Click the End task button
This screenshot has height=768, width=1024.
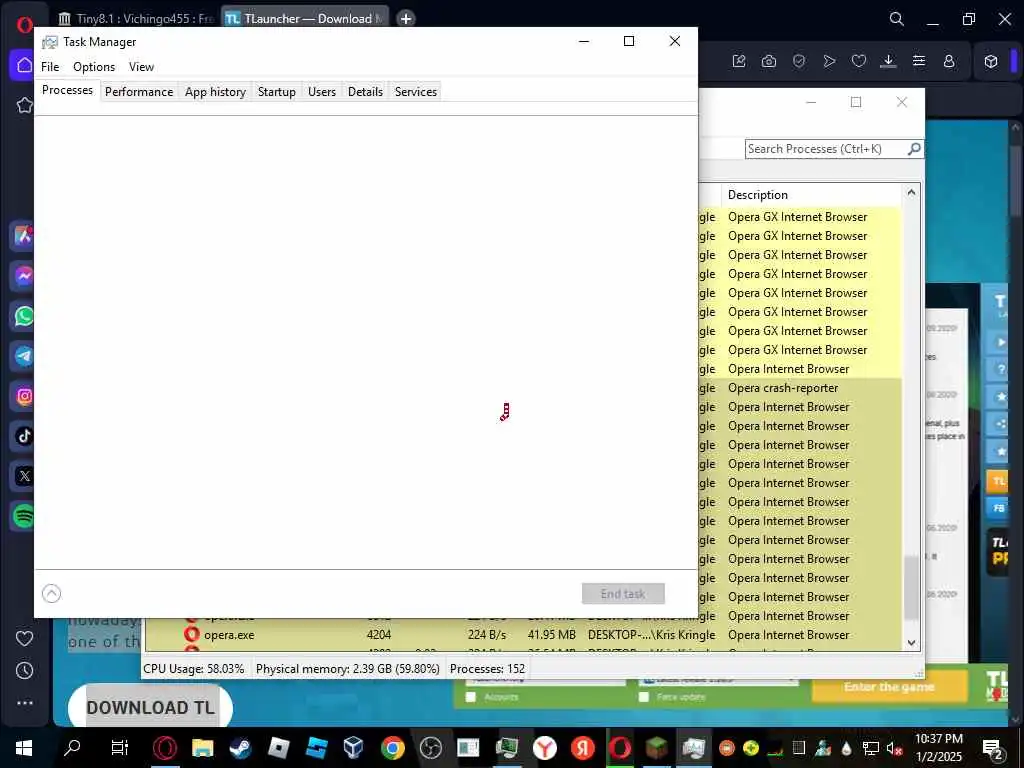[623, 594]
